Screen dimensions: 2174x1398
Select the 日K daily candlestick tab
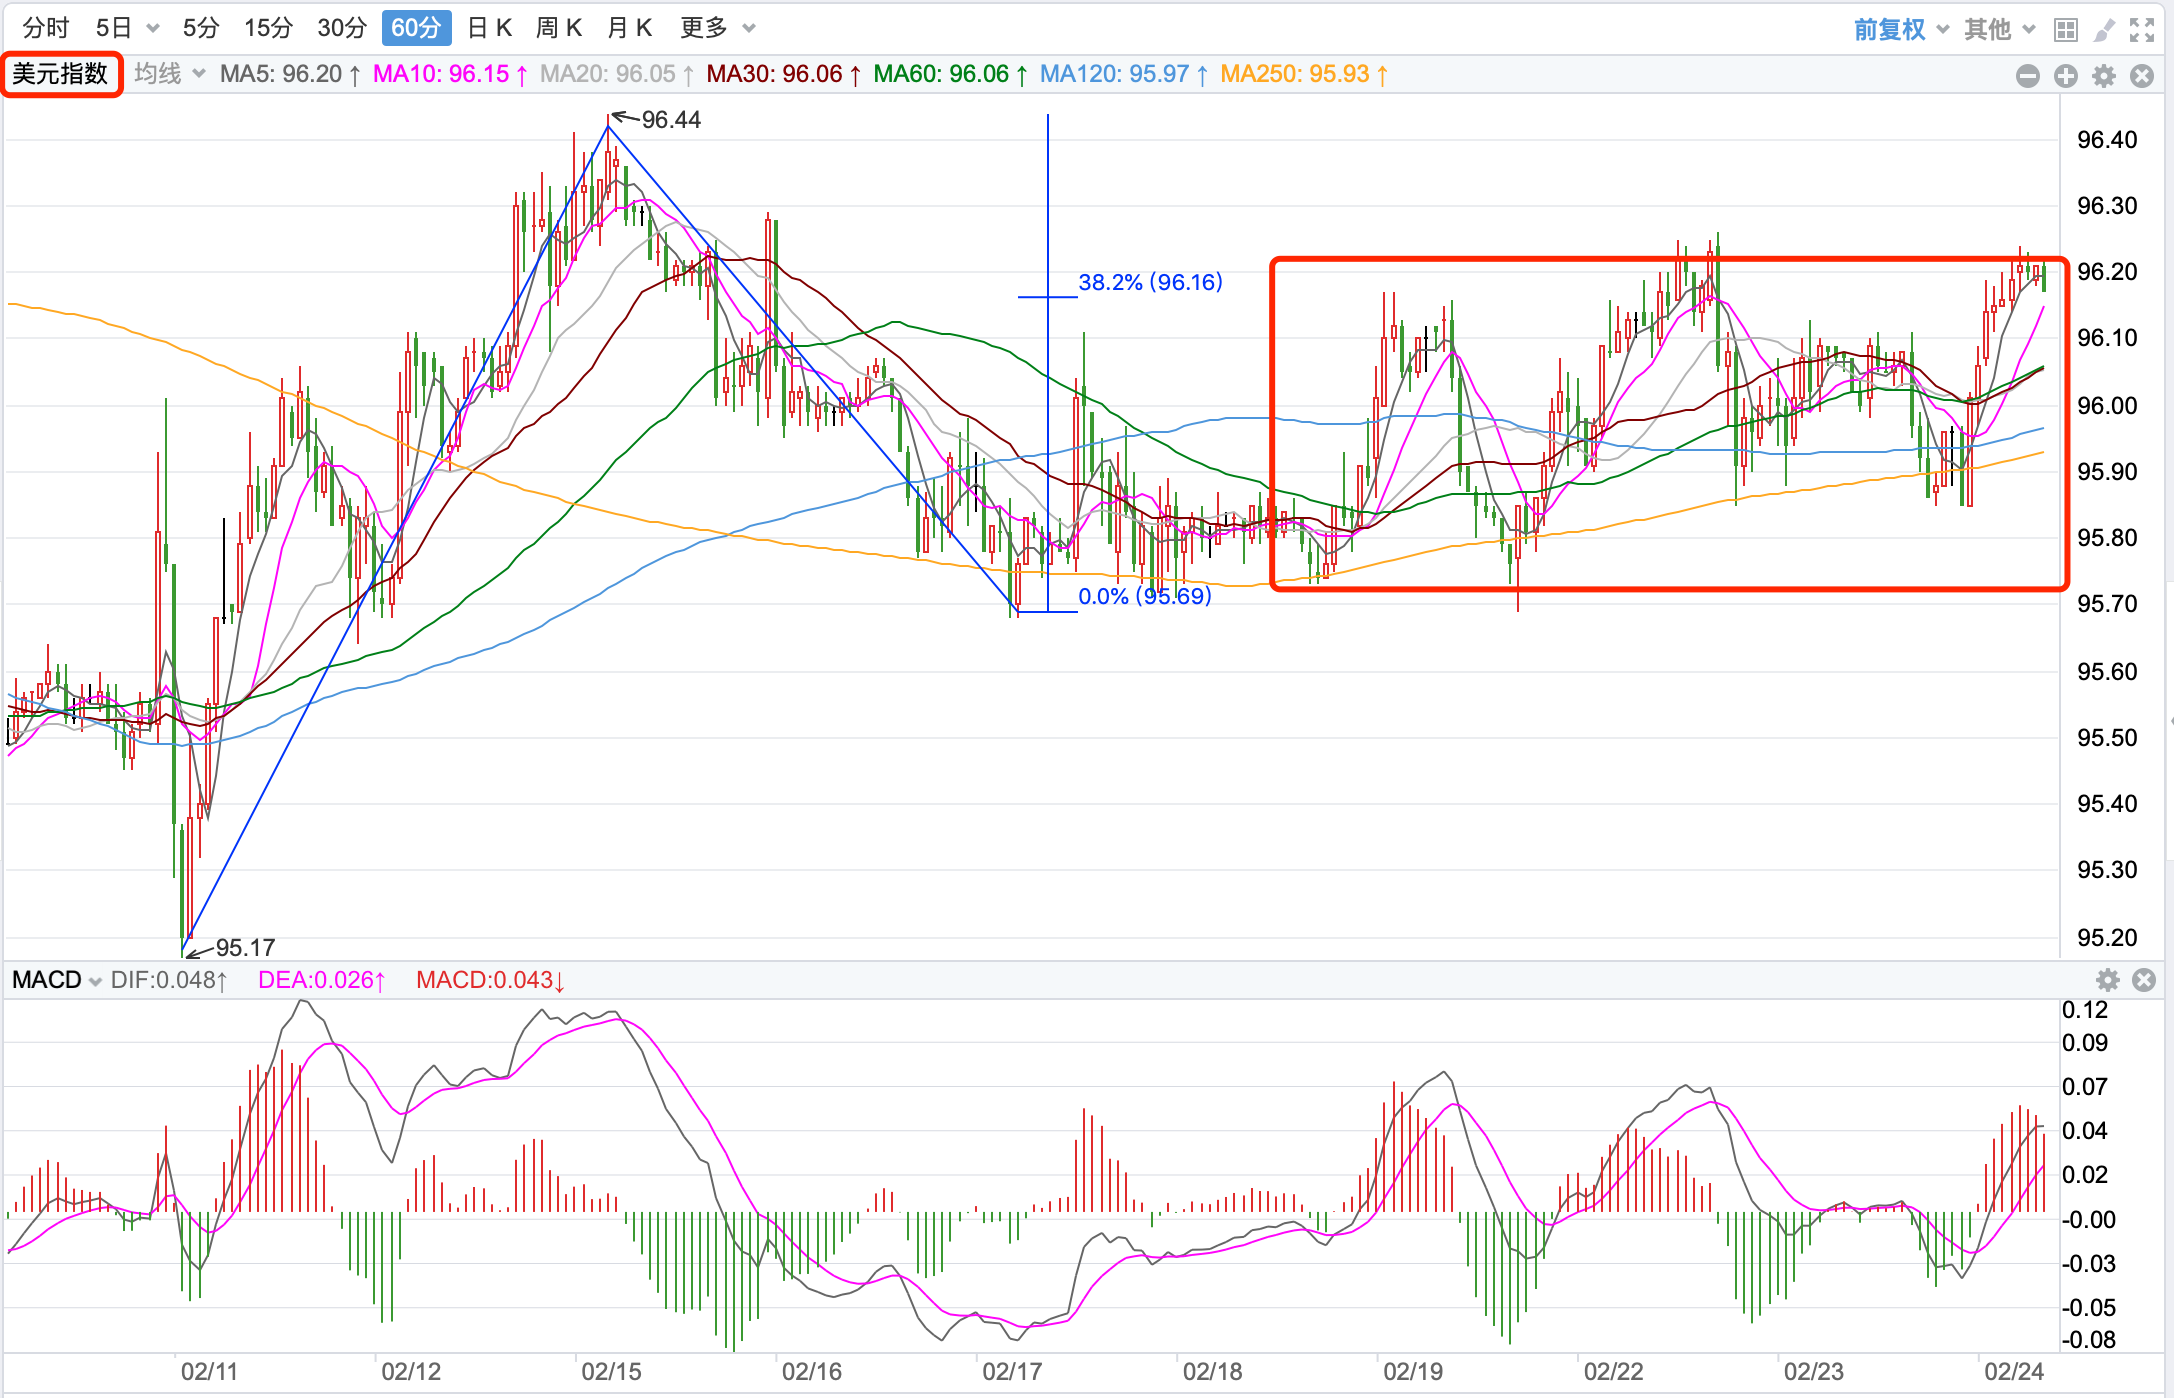[490, 28]
